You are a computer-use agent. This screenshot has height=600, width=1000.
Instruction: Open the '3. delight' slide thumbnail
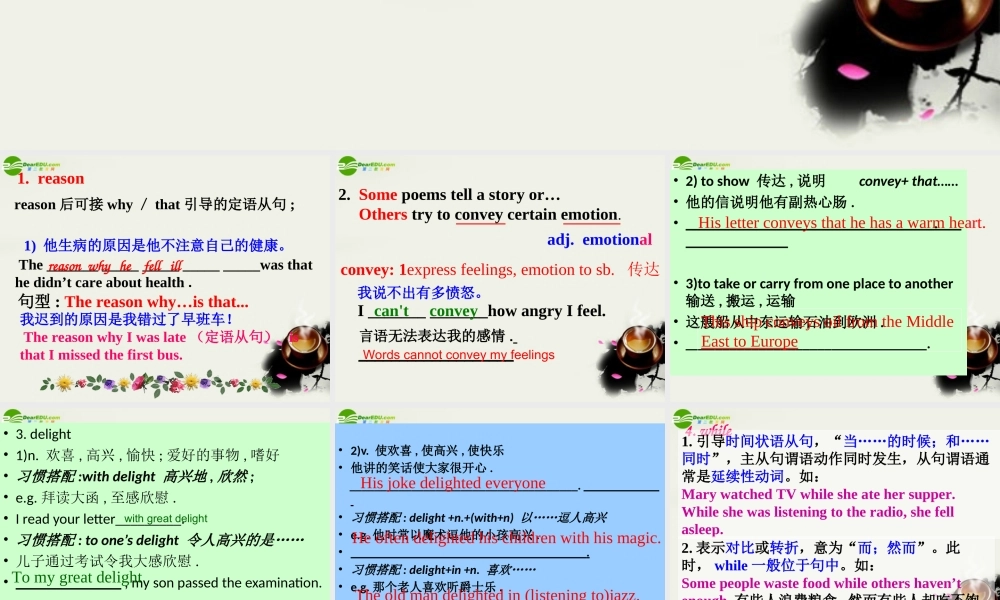166,504
